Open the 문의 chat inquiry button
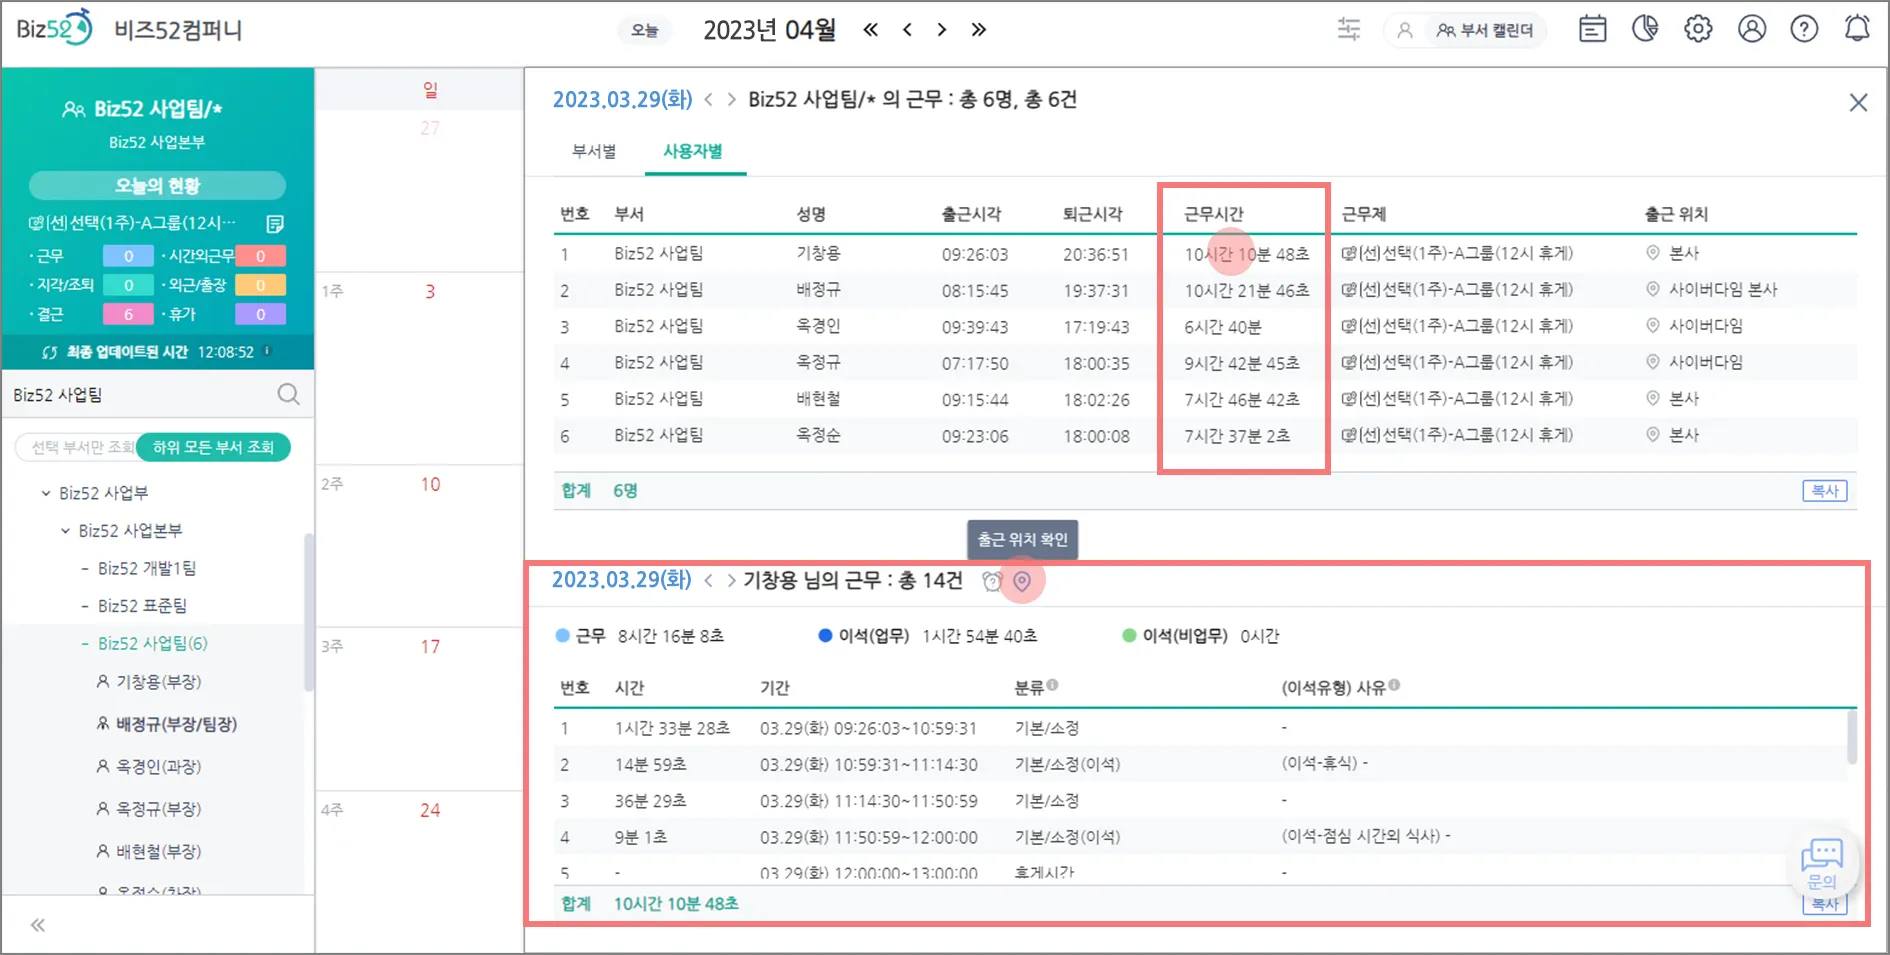Screen dimensions: 1890x955 click(x=1822, y=865)
